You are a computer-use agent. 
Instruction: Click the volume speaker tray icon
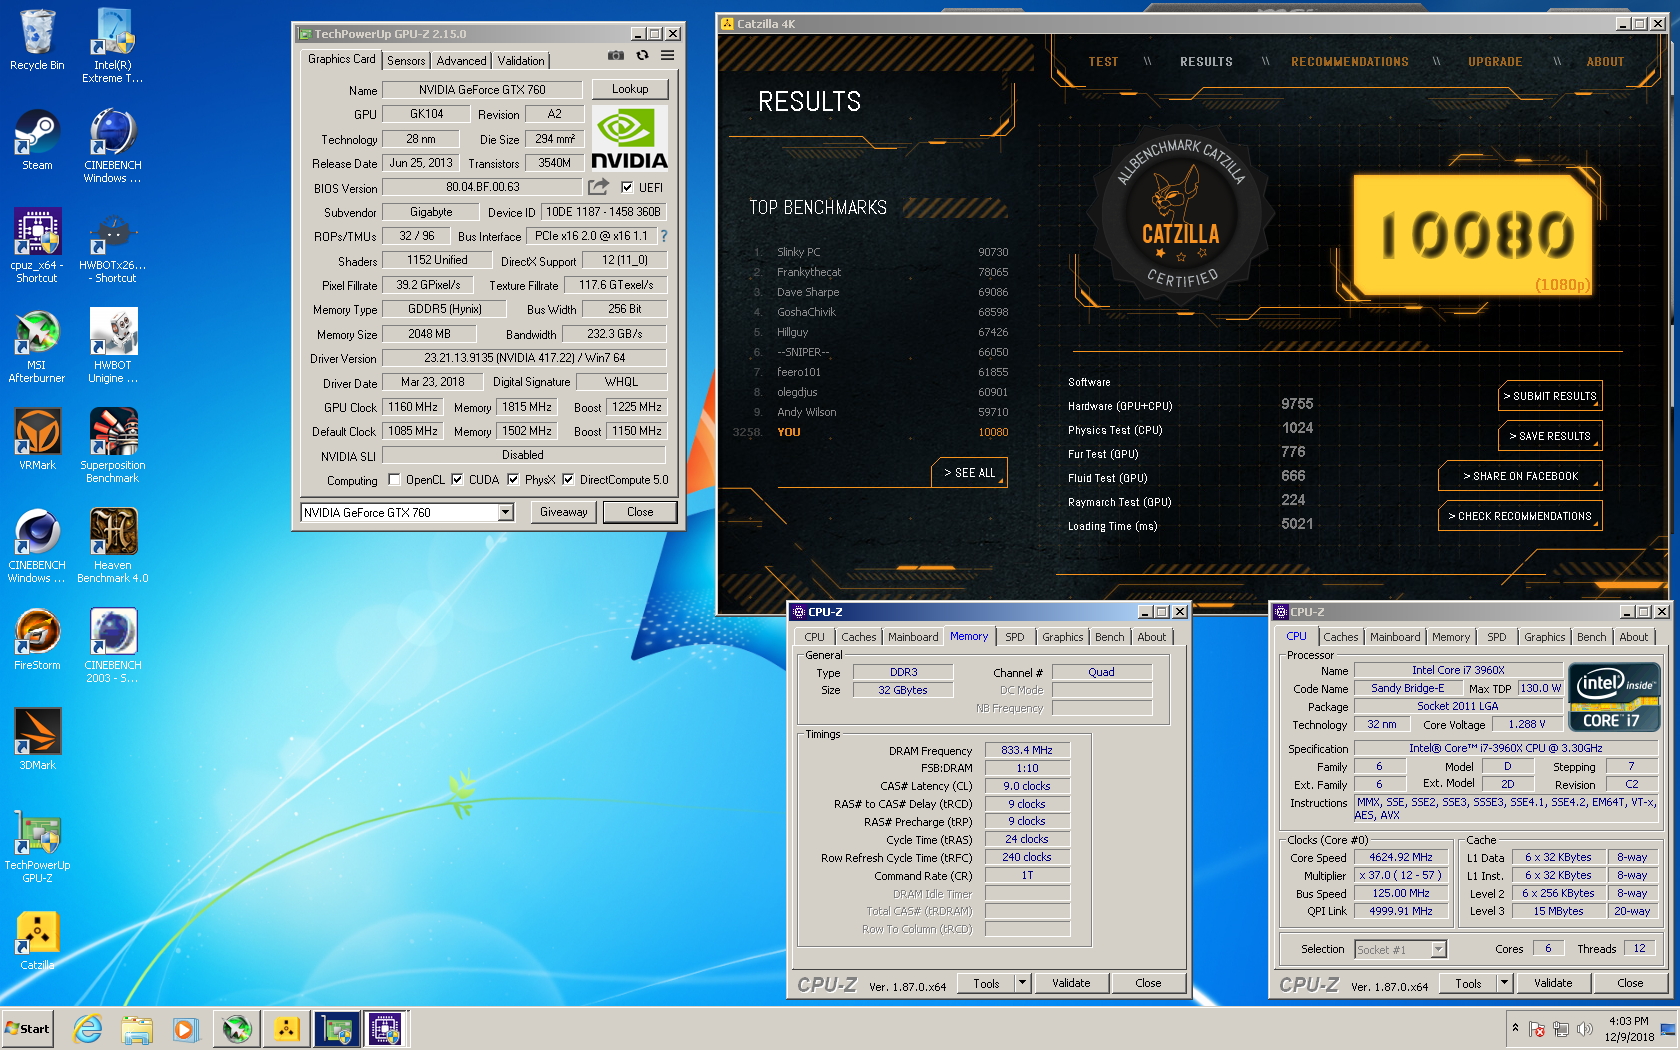[x=1585, y=1029]
